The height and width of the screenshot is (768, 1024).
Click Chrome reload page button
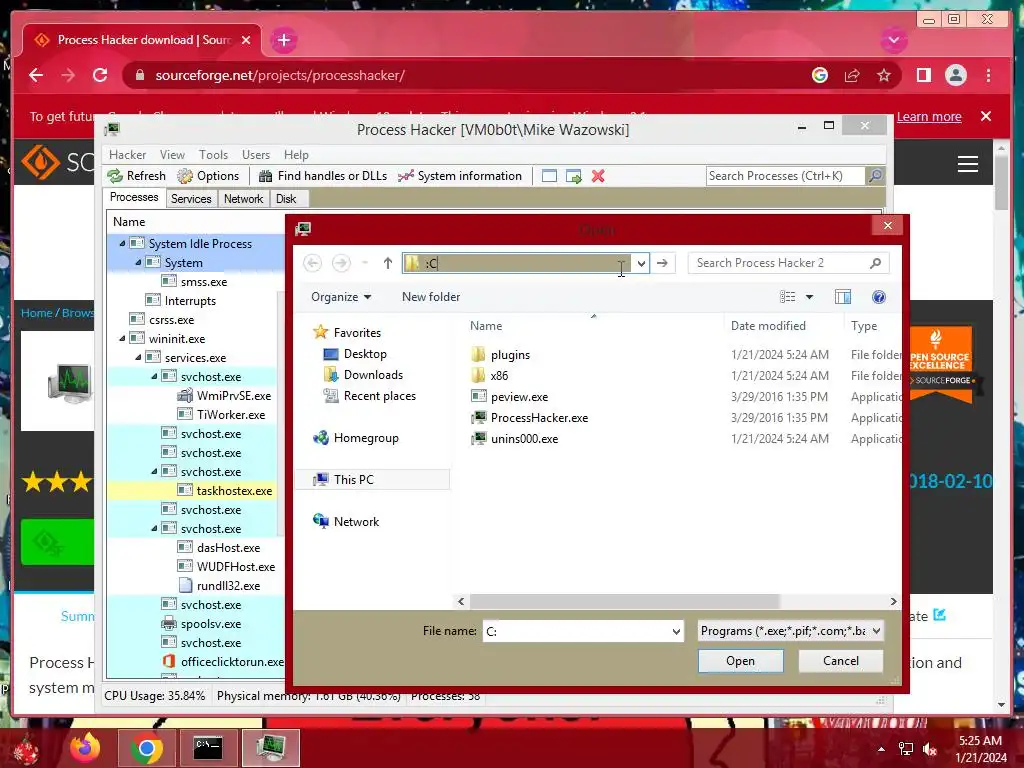100,75
